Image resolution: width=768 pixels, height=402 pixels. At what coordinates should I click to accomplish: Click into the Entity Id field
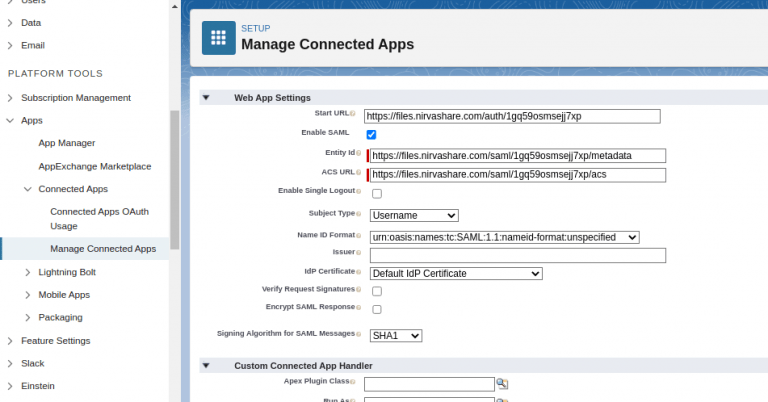[x=518, y=156]
